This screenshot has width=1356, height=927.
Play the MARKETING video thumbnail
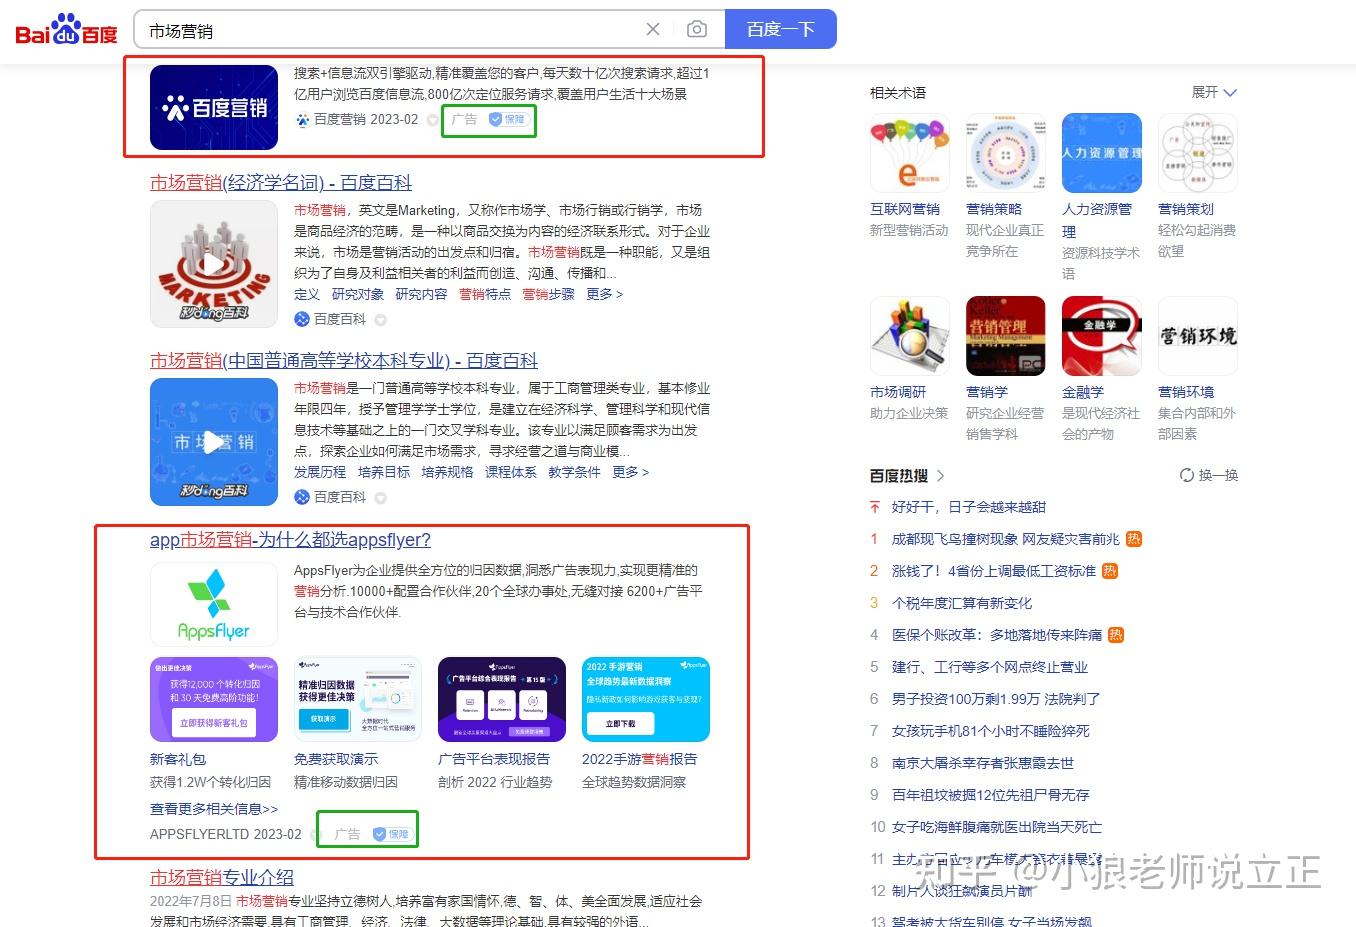214,264
